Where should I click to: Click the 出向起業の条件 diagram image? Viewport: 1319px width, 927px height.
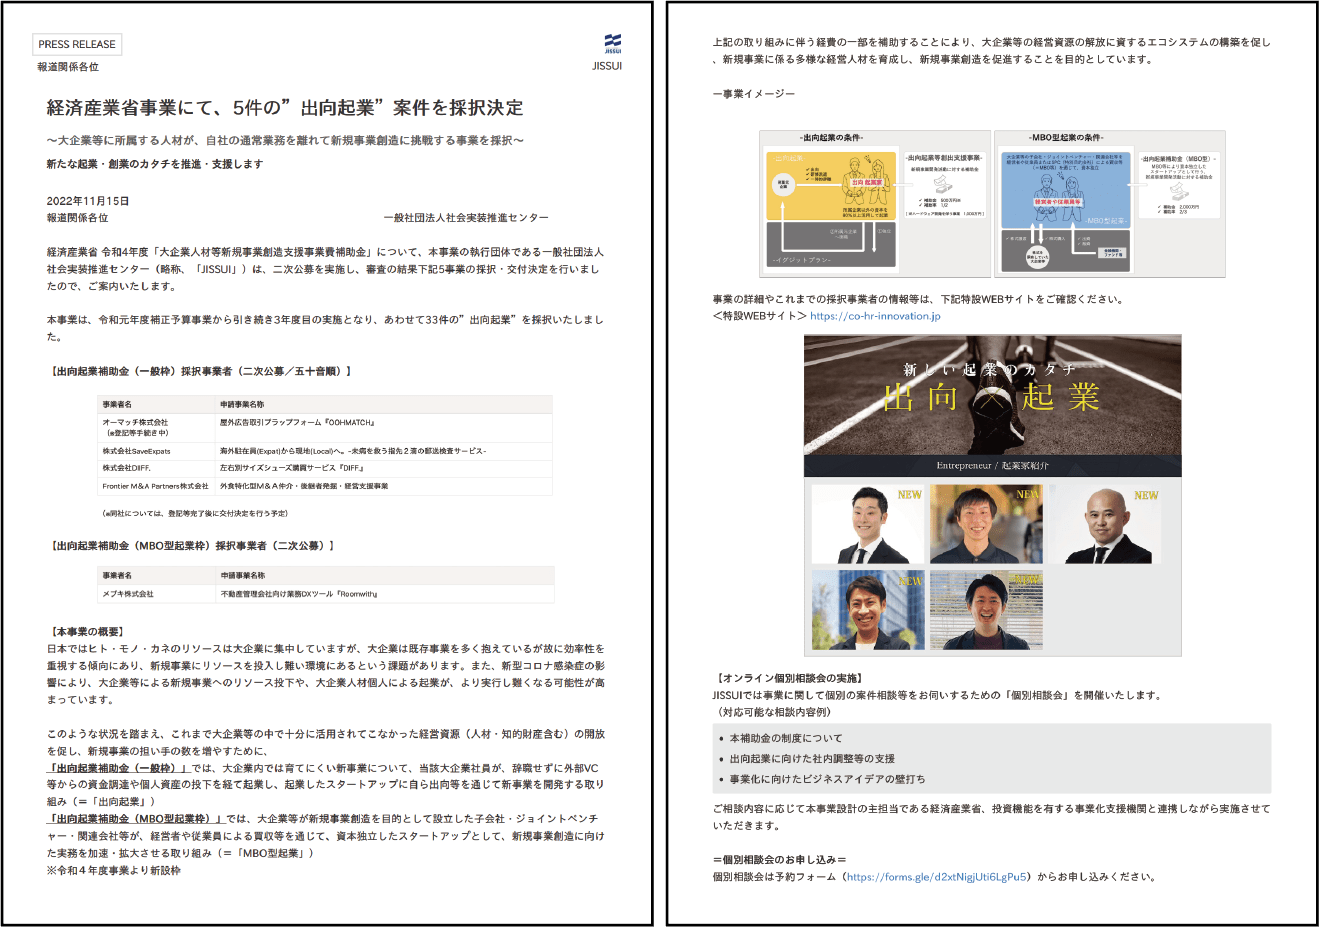(875, 204)
